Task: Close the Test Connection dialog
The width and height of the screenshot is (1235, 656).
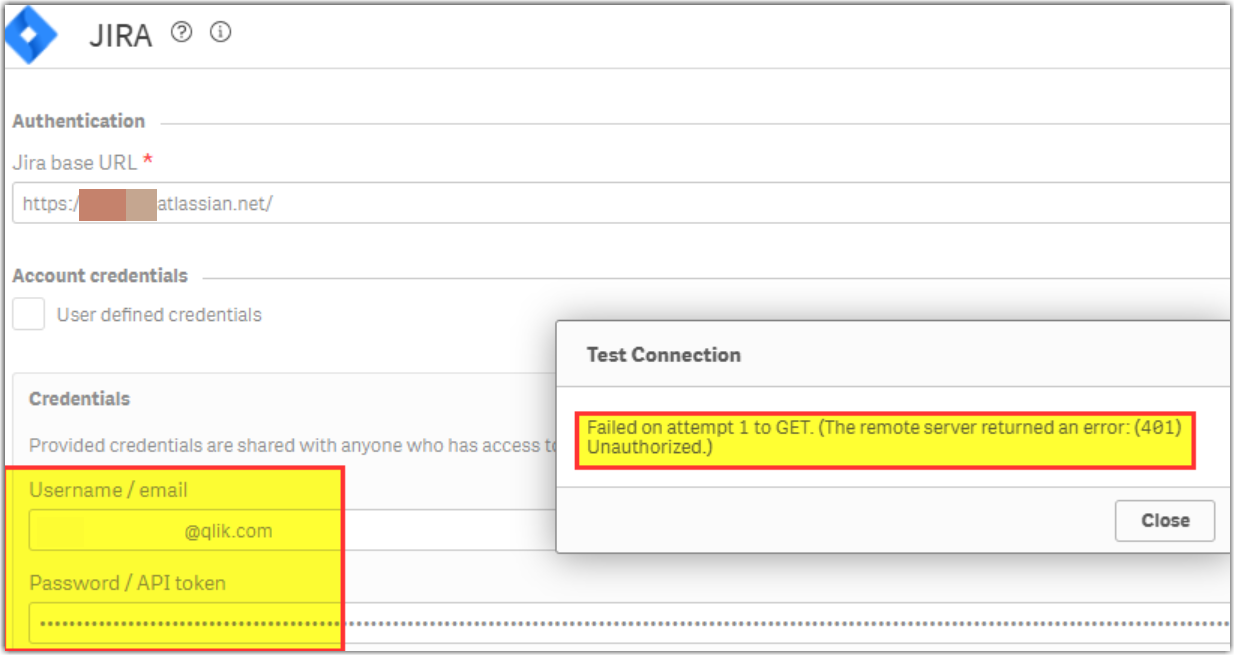Action: 1164,520
